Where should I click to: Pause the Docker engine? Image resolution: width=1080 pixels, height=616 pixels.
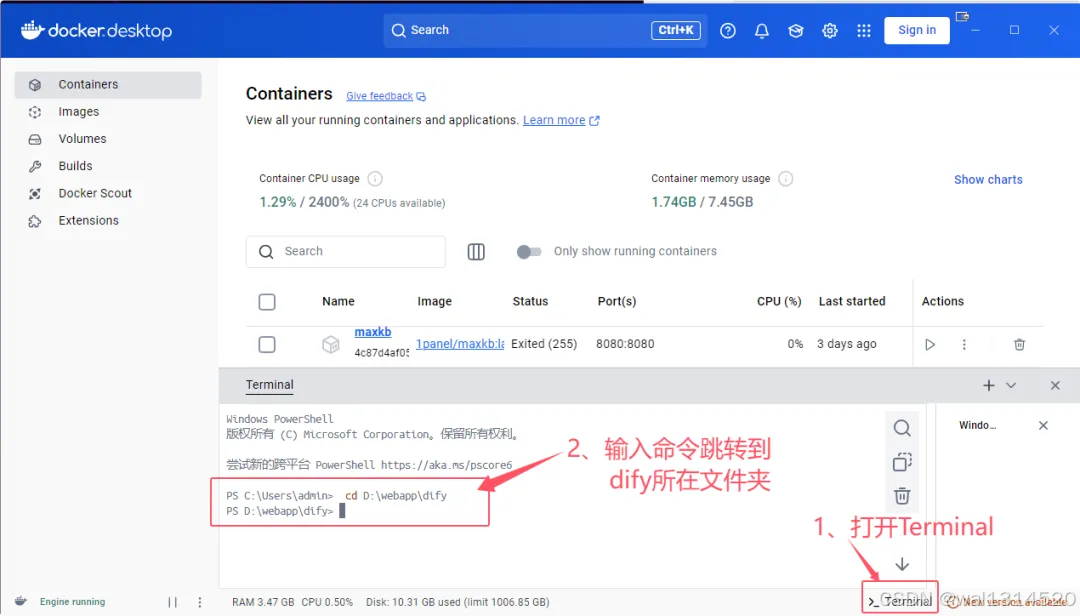[x=172, y=602]
